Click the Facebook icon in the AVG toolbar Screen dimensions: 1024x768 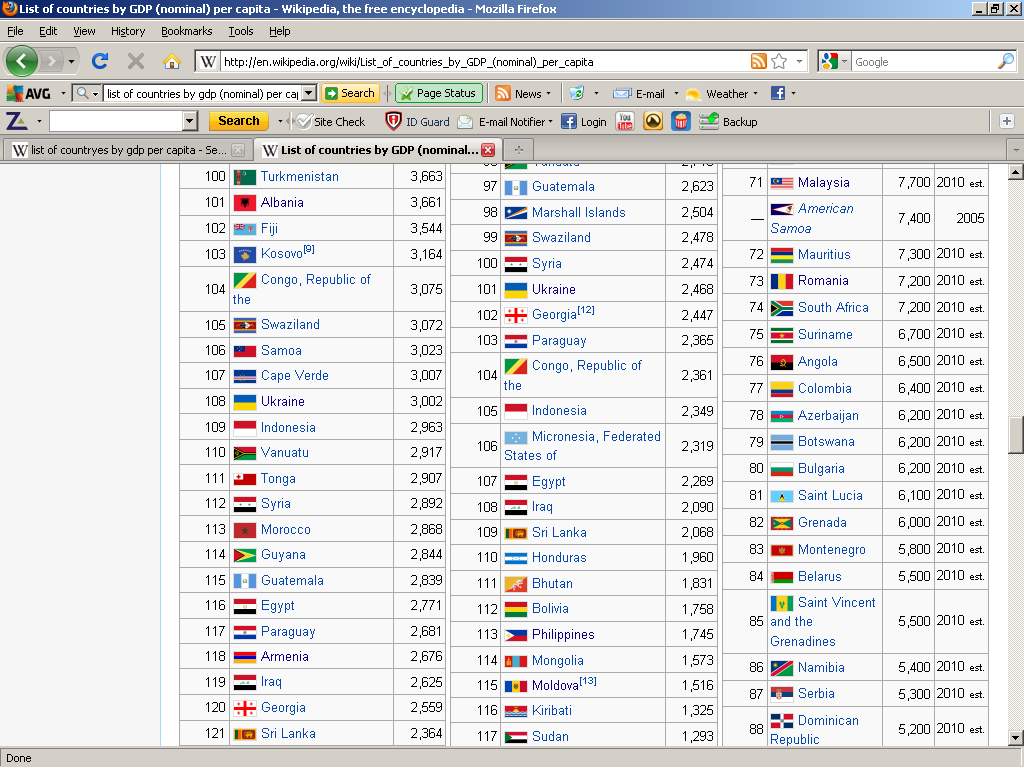(x=777, y=93)
